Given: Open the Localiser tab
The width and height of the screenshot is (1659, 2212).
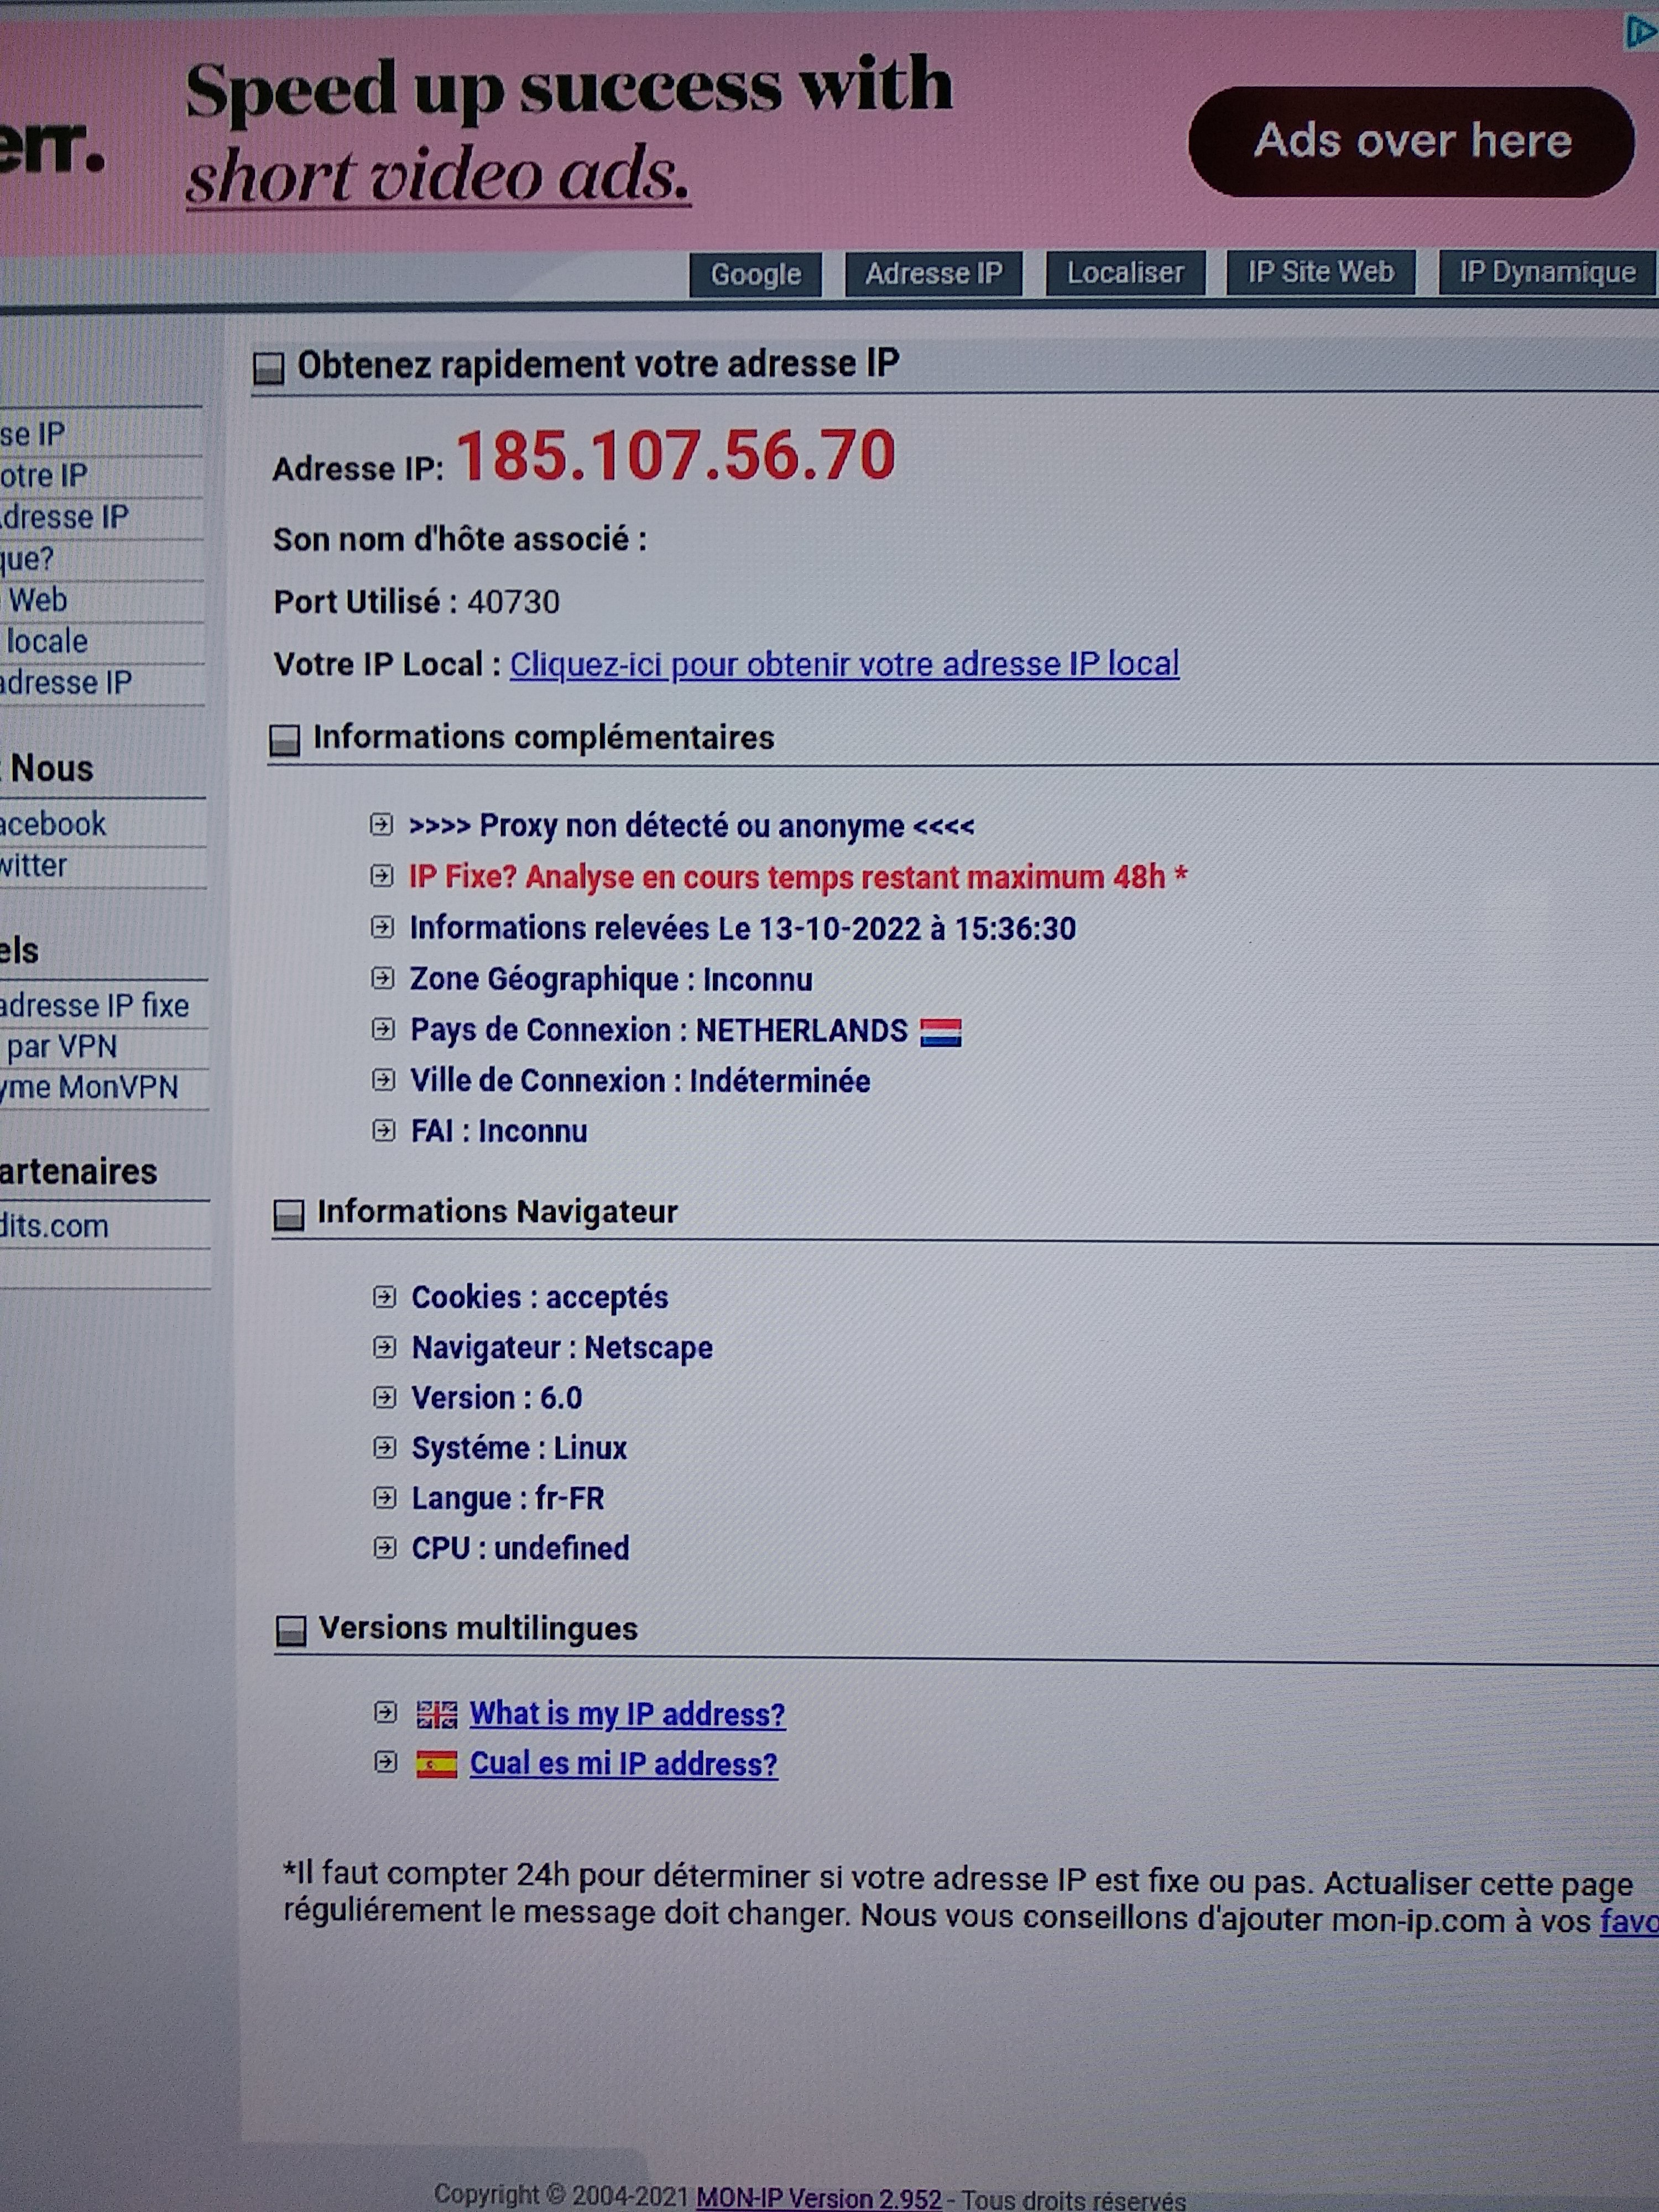Looking at the screenshot, I should coord(1125,273).
